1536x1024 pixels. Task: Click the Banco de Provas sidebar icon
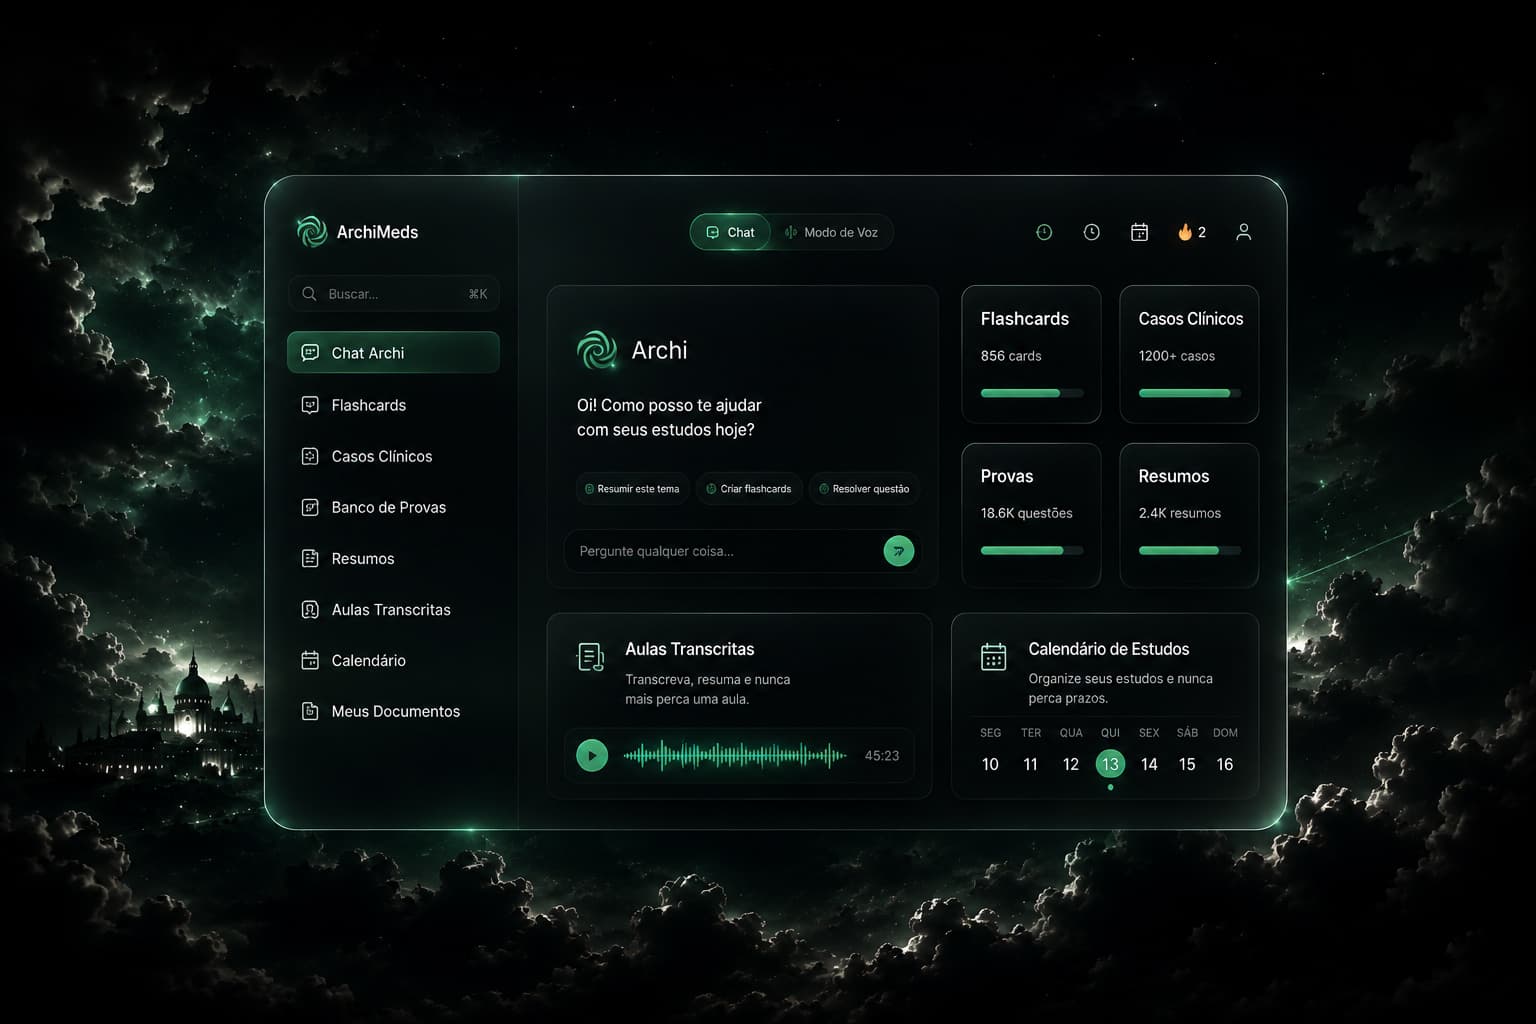(310, 507)
